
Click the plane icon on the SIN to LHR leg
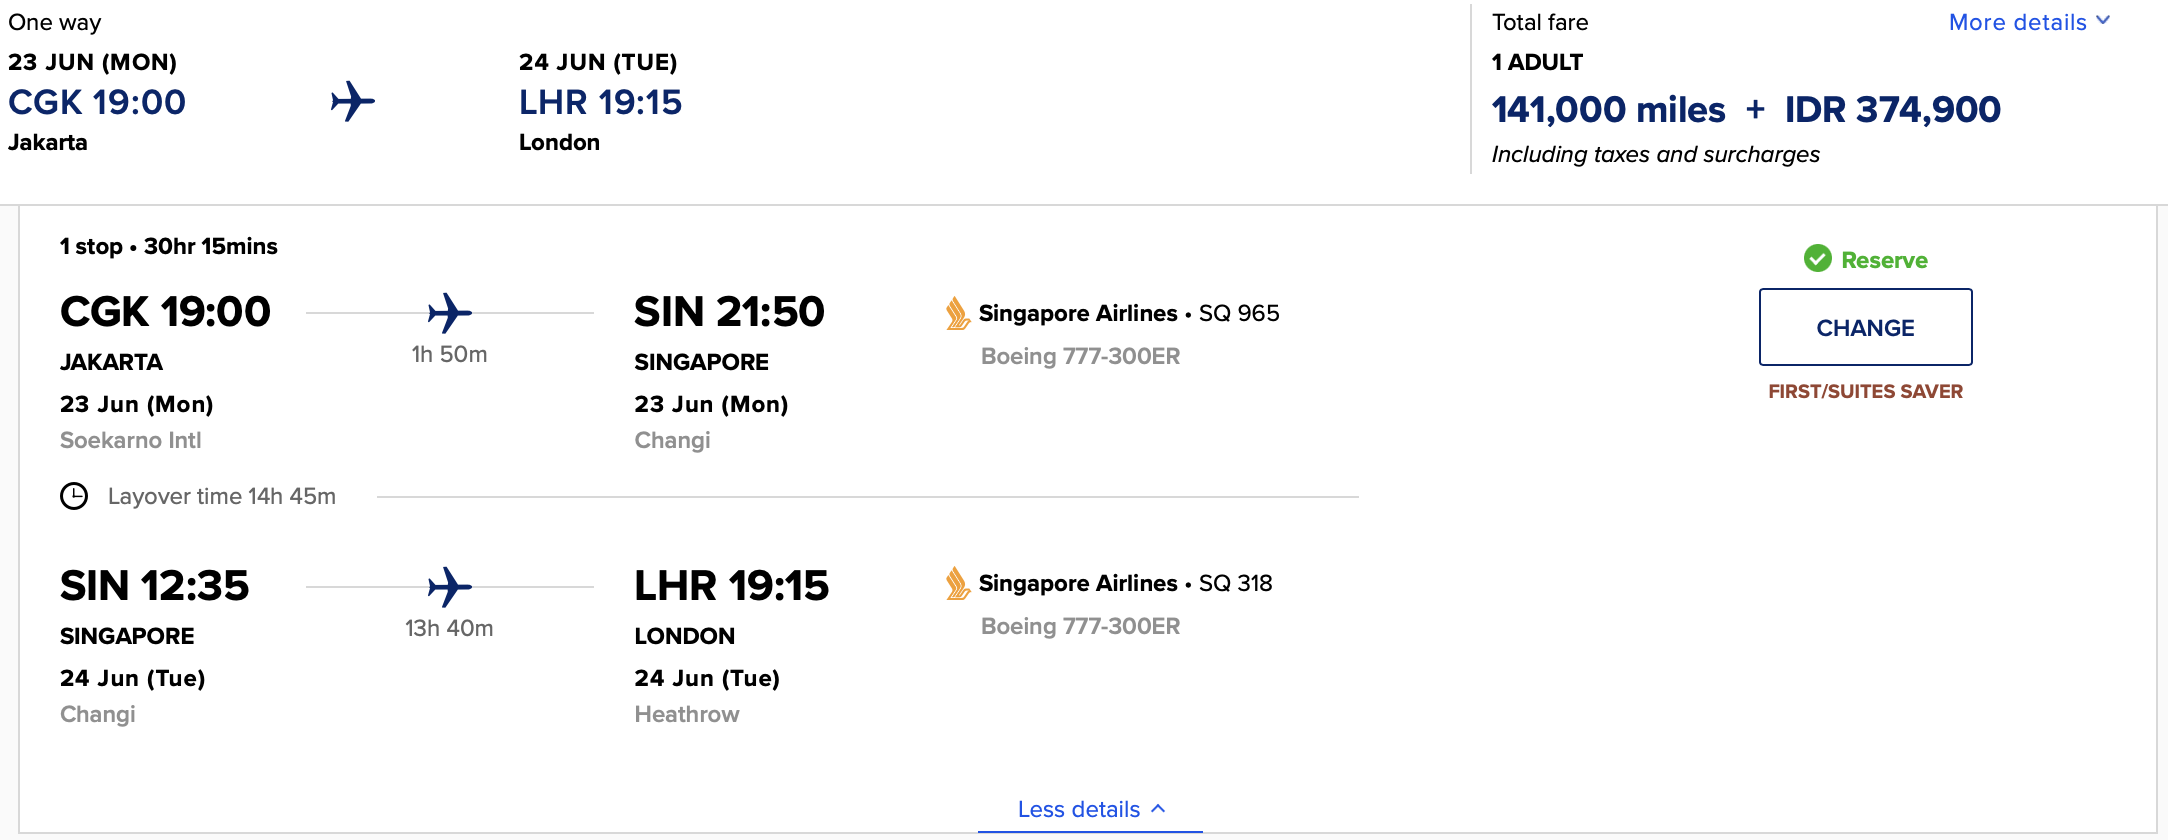click(x=449, y=587)
